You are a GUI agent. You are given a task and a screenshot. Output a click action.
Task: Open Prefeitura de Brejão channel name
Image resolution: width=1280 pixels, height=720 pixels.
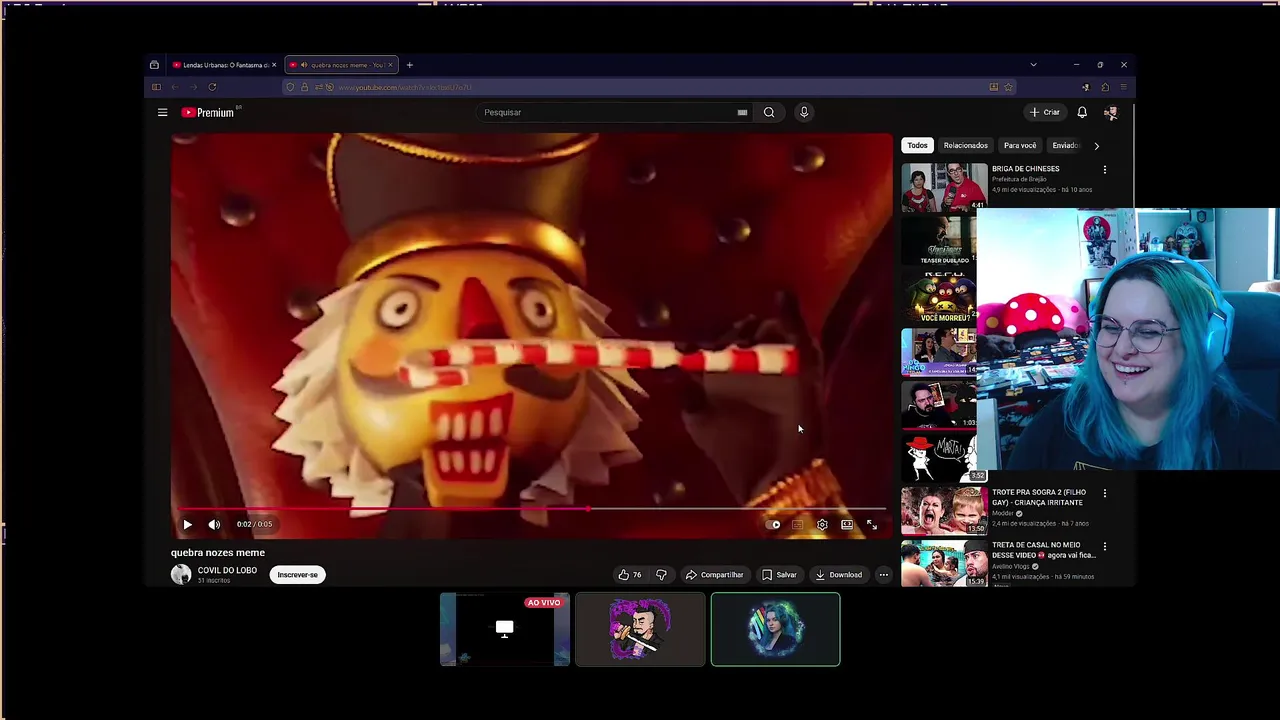click(1019, 179)
